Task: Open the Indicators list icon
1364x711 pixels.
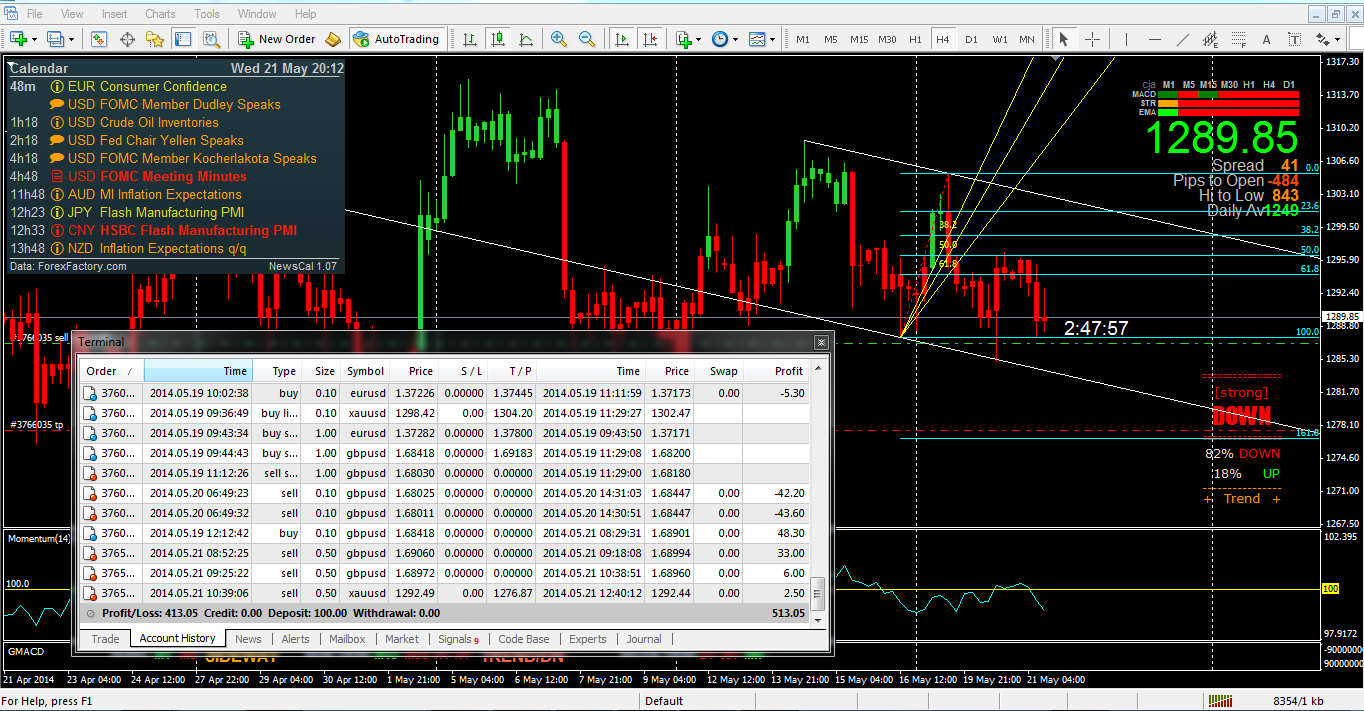Action: pos(684,39)
